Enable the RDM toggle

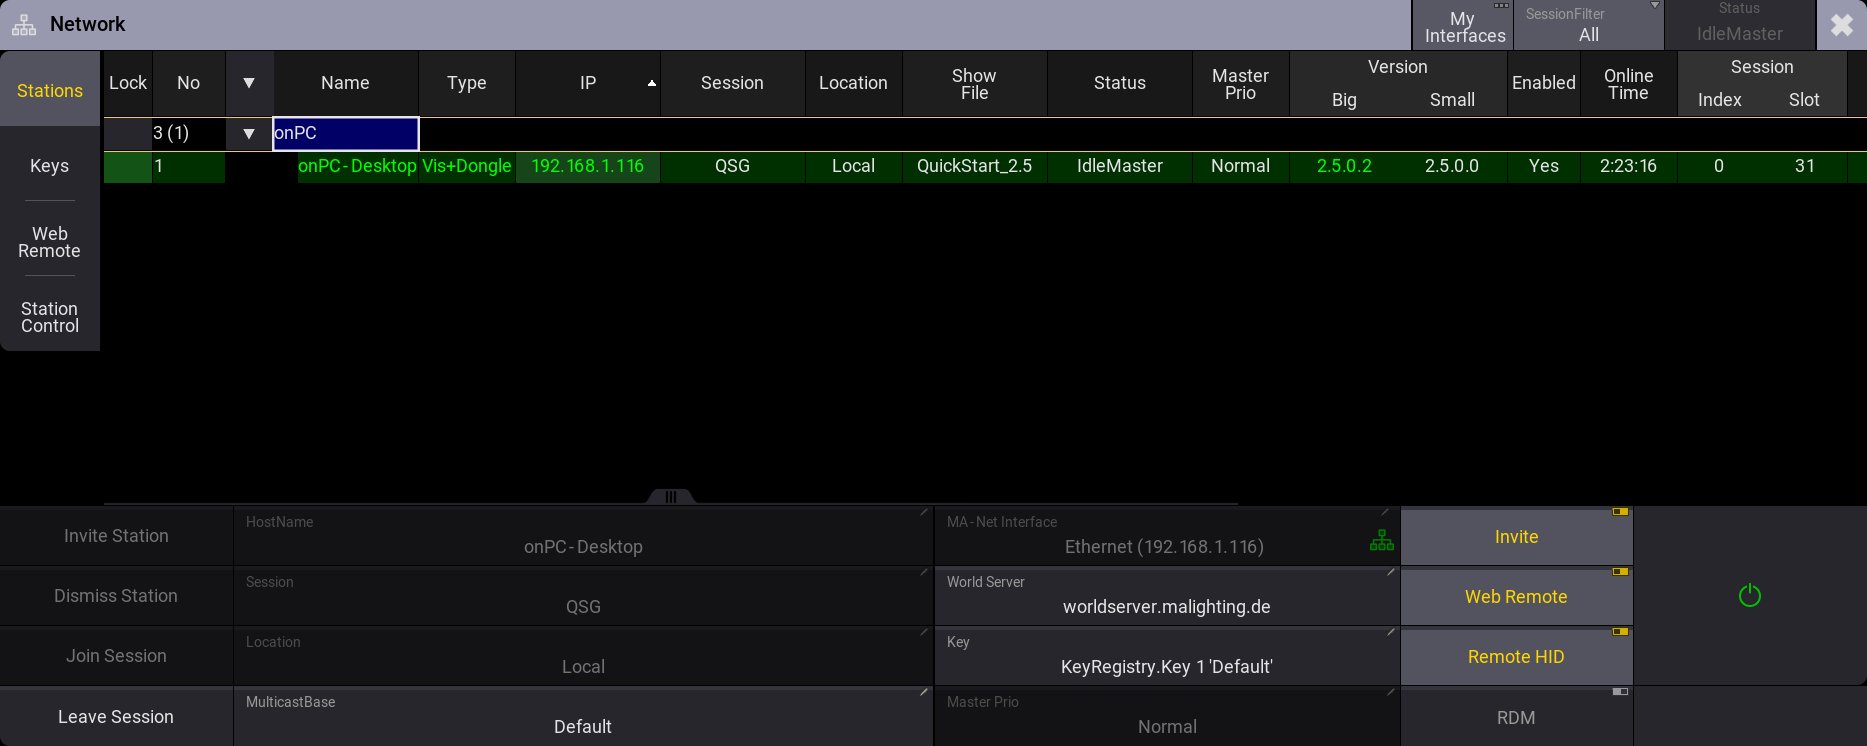(x=1516, y=717)
